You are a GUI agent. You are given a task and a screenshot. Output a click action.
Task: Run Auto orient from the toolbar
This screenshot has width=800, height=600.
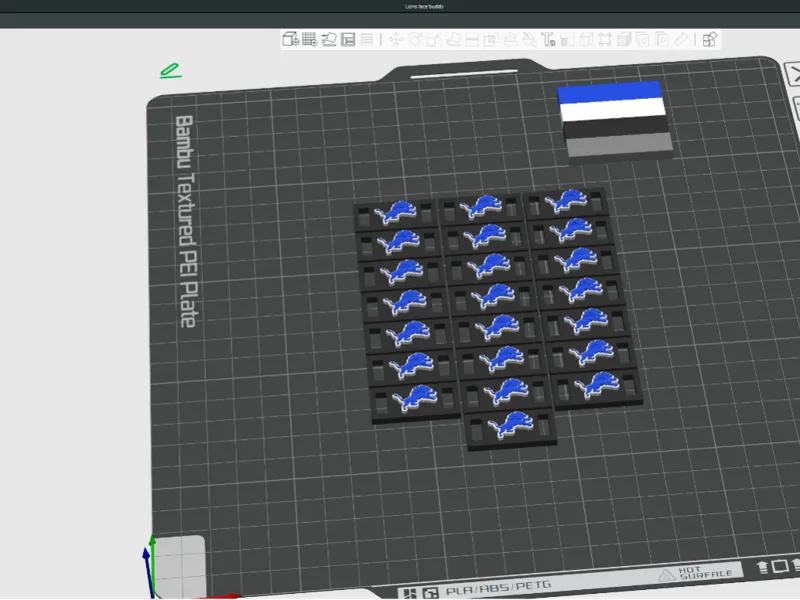click(x=329, y=39)
